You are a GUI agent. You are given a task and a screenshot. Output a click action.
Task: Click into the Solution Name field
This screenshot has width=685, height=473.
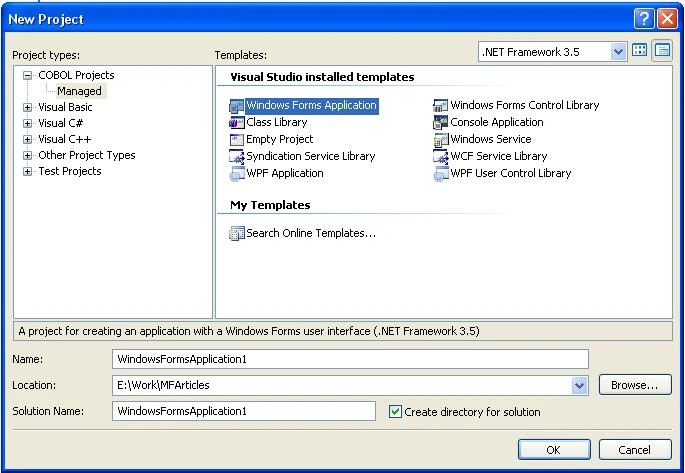coord(244,411)
